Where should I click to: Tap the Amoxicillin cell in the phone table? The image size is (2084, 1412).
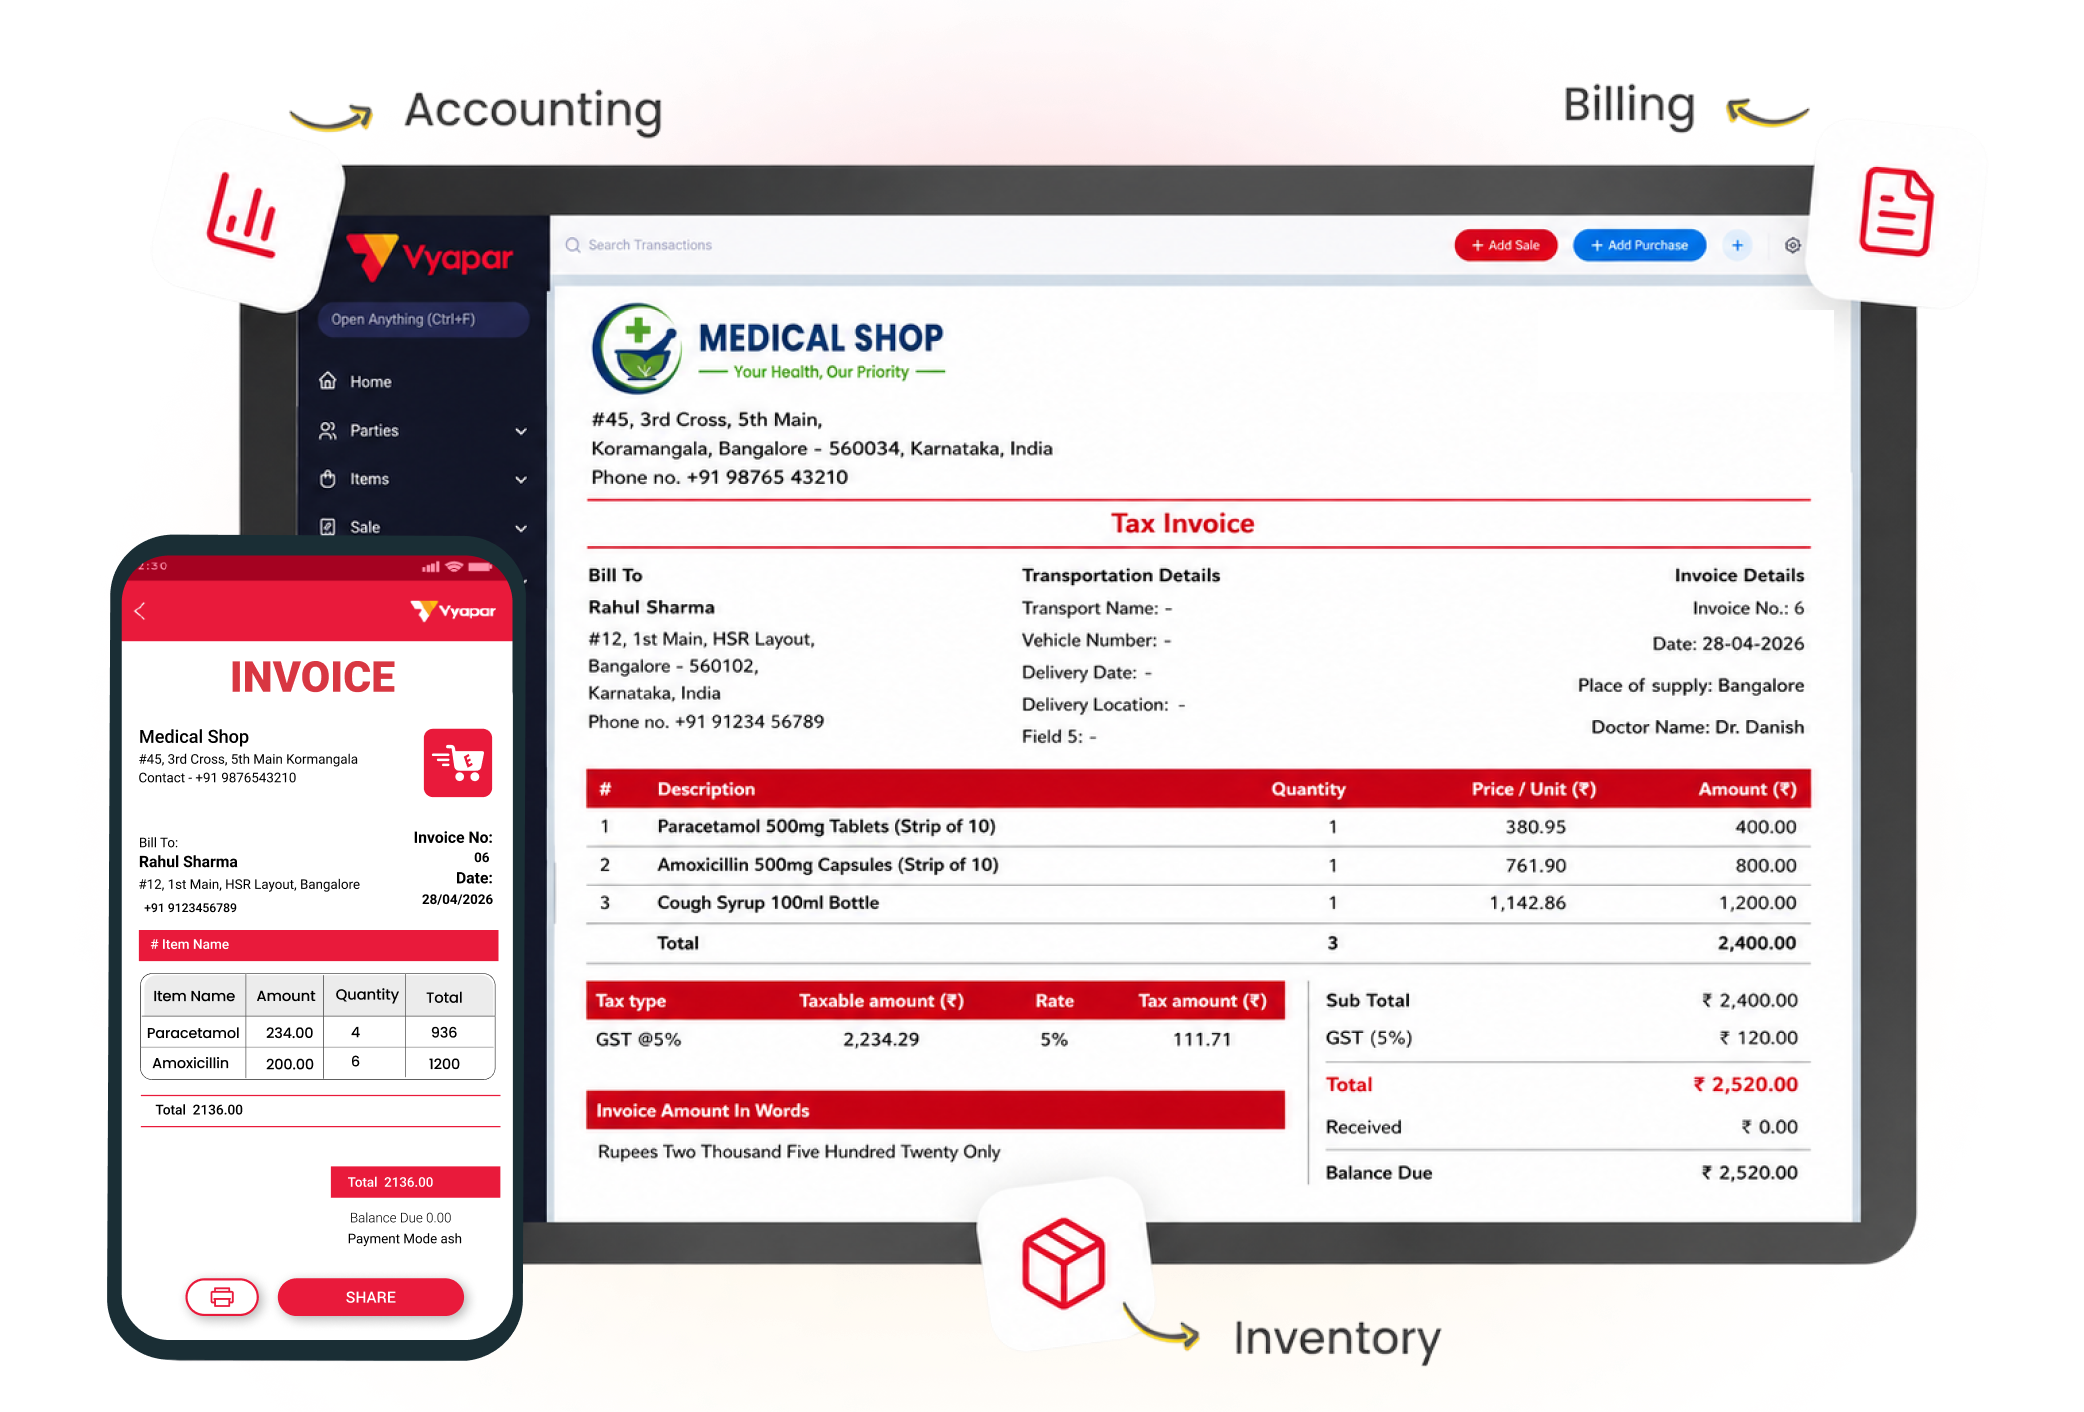[191, 1063]
